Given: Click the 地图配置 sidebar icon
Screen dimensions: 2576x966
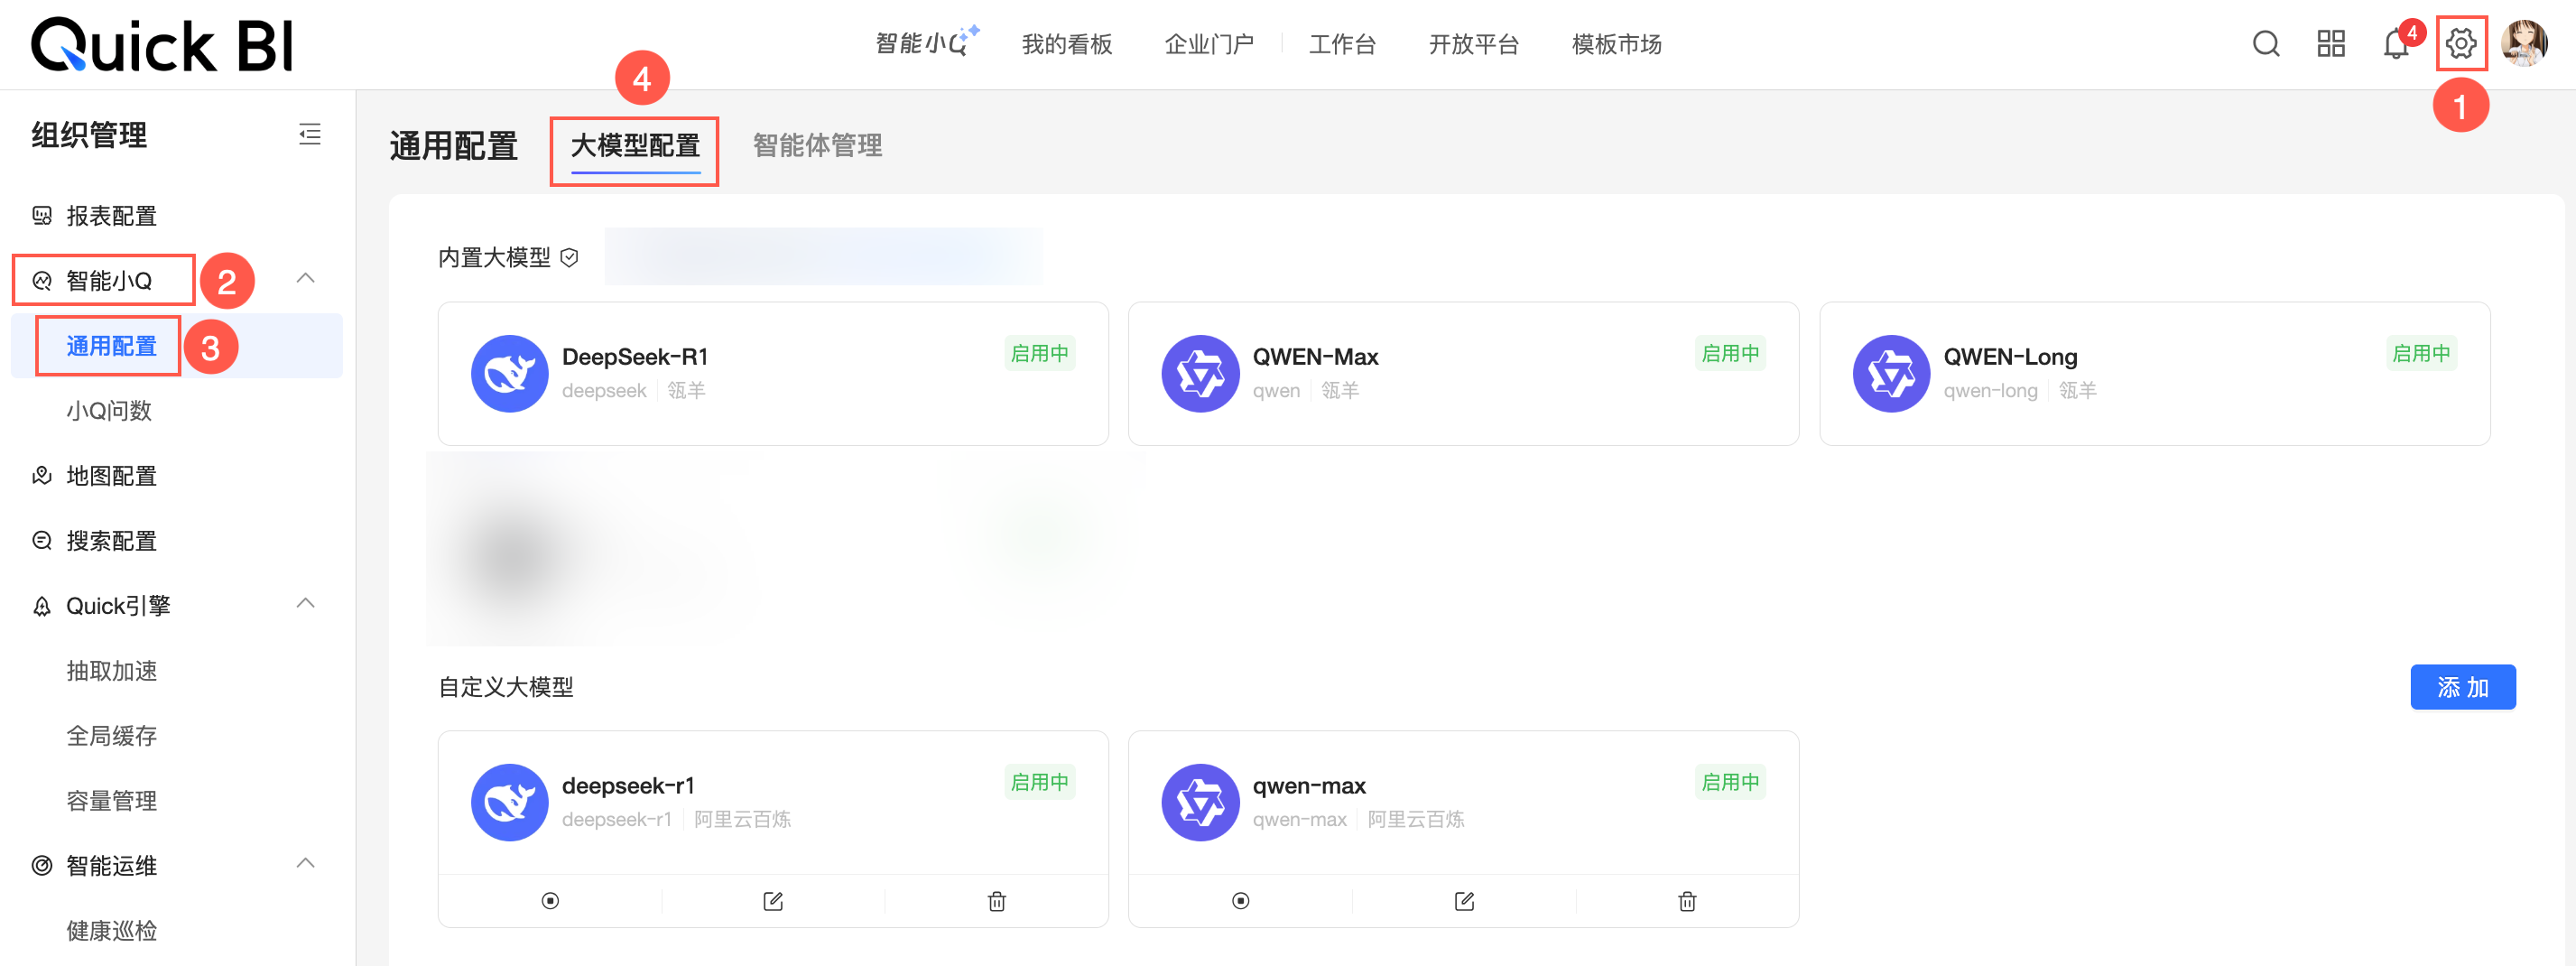Looking at the screenshot, I should [42, 476].
